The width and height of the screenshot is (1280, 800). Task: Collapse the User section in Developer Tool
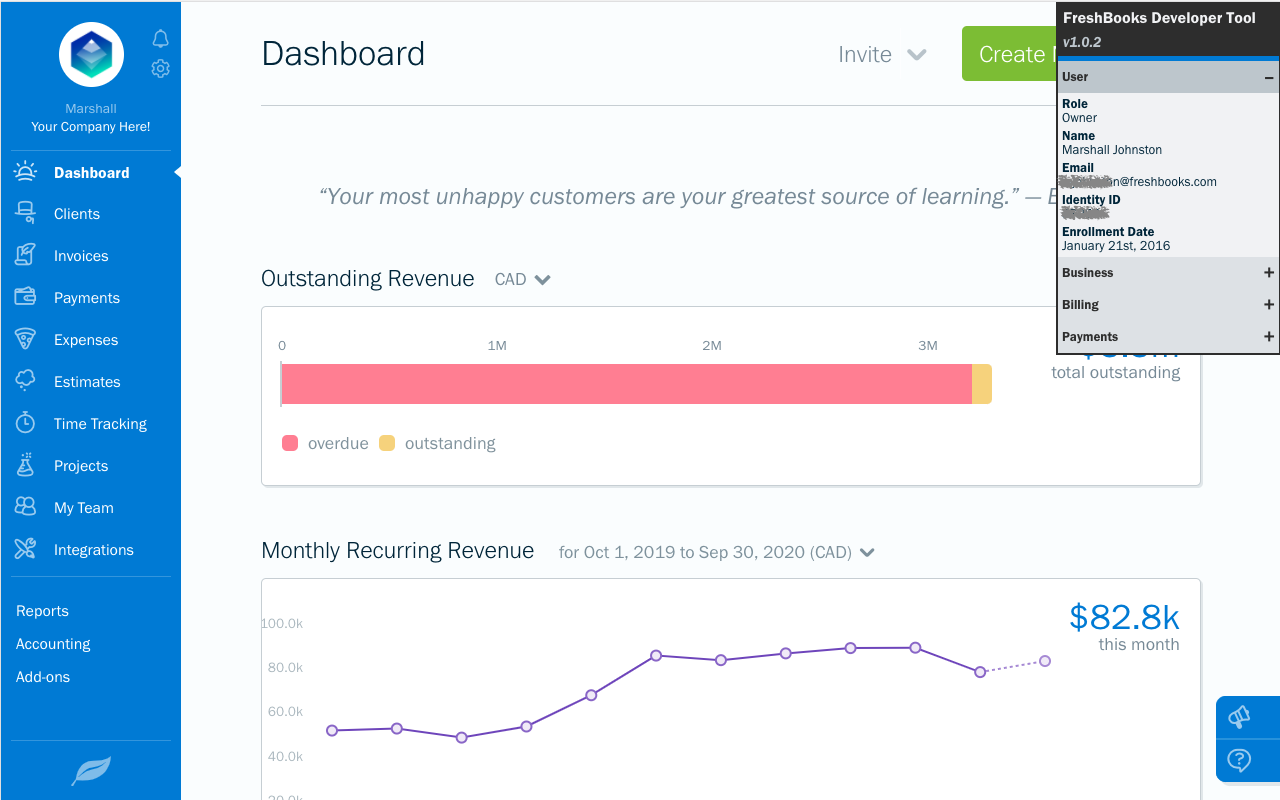pos(1268,76)
